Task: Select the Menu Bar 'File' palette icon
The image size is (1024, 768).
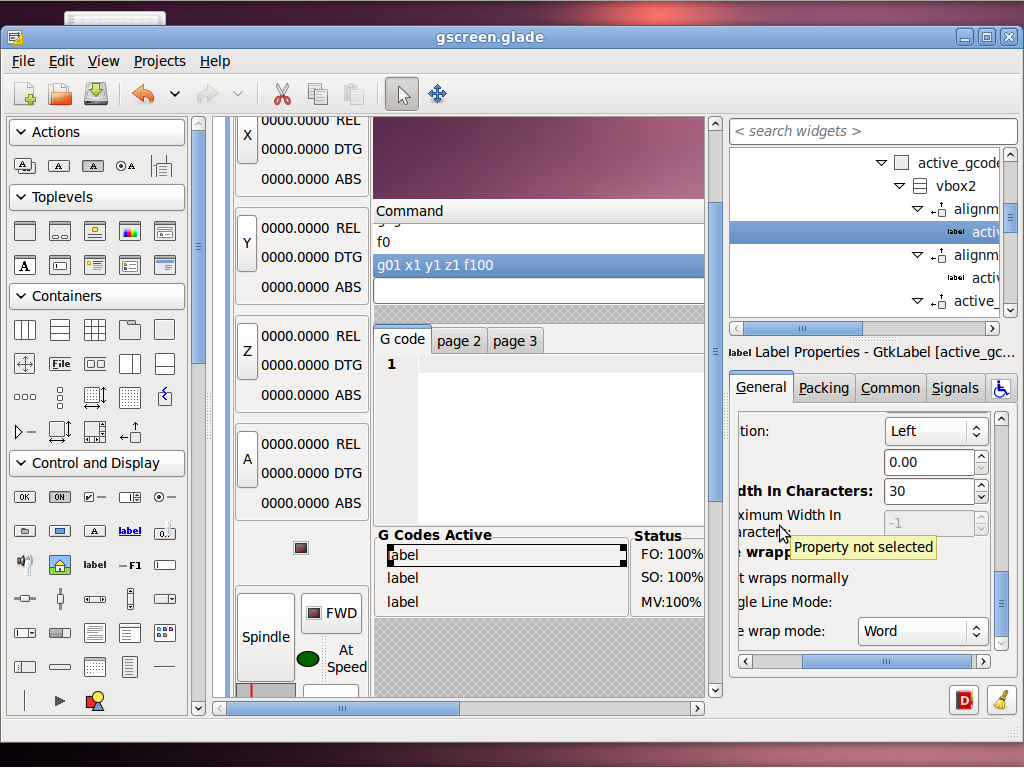Action: click(x=60, y=364)
